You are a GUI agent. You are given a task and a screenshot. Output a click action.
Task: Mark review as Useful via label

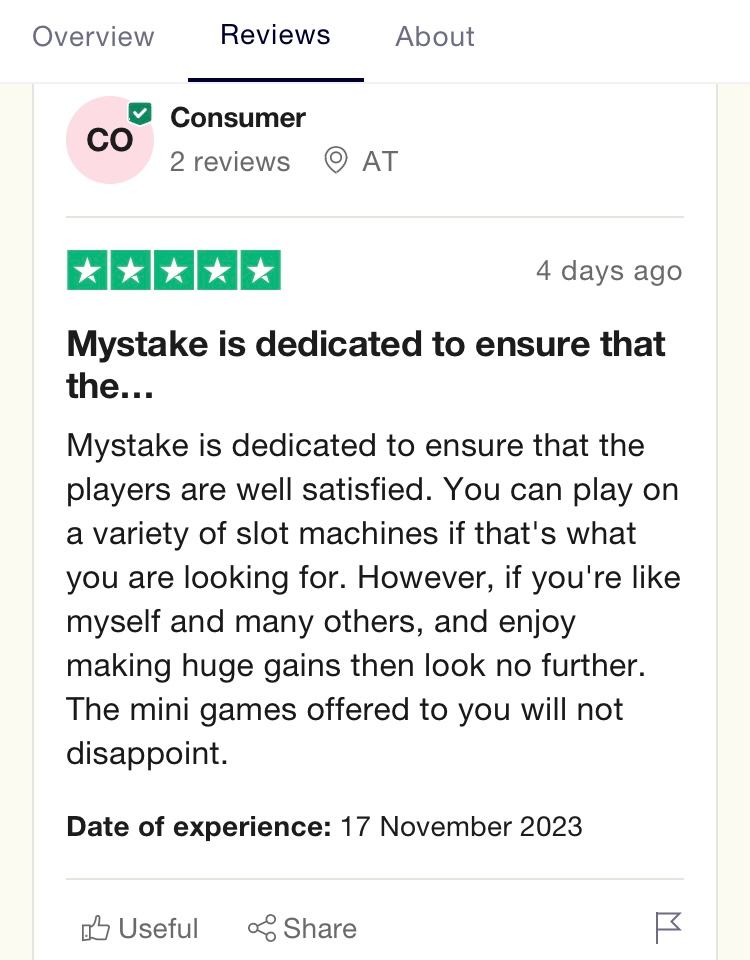pos(158,929)
